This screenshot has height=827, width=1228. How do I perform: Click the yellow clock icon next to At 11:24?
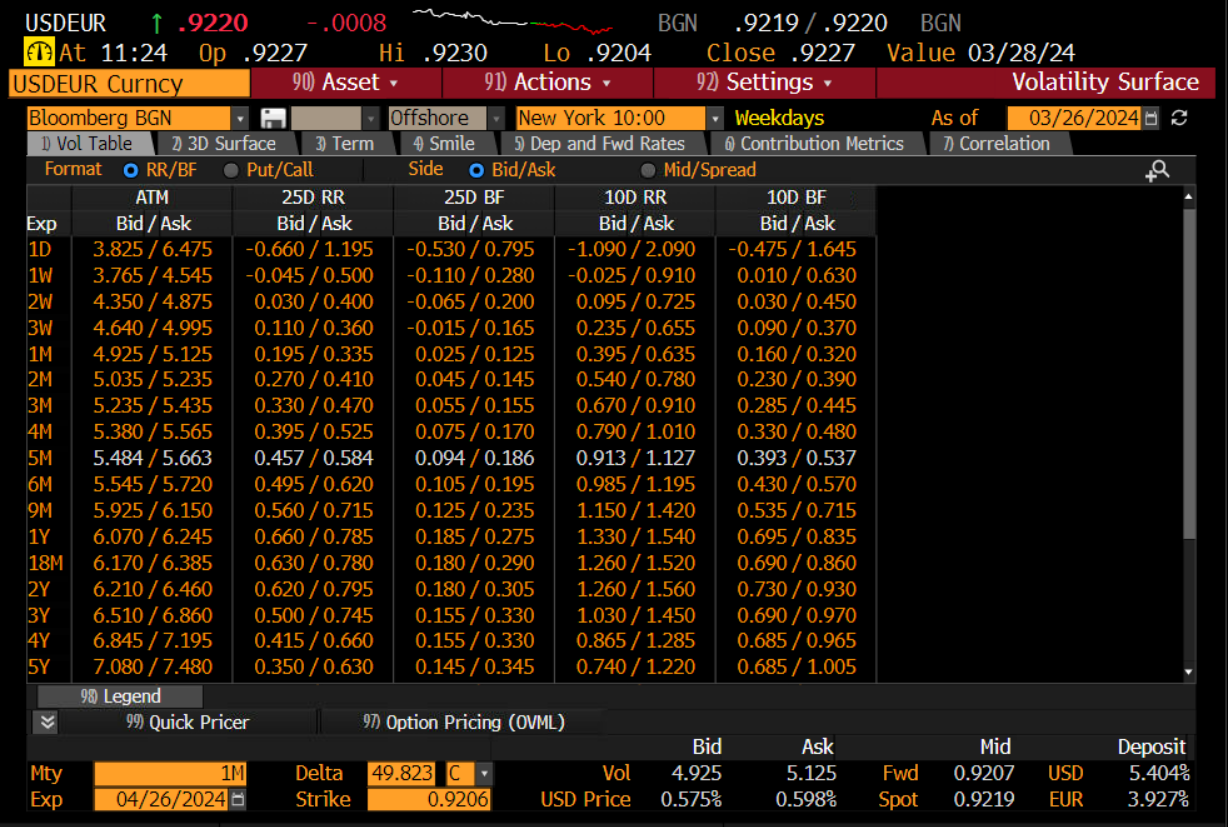tap(39, 53)
